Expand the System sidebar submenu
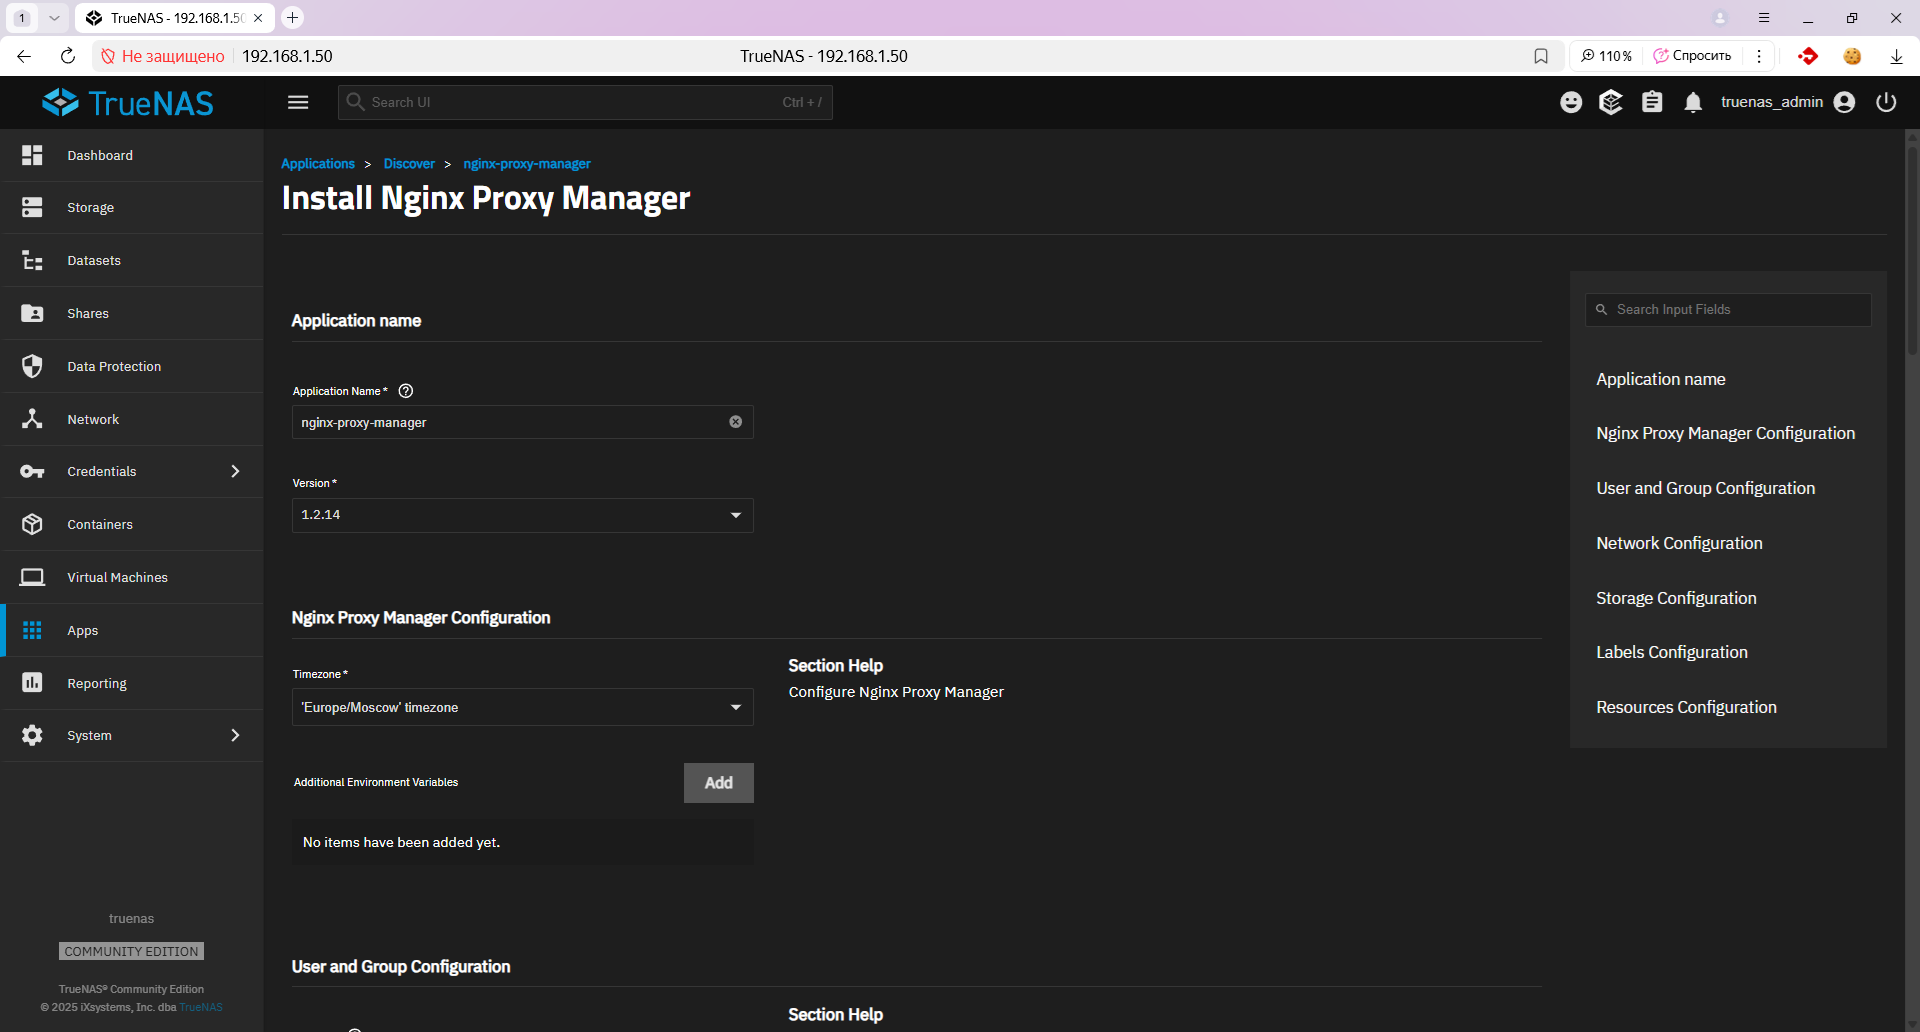This screenshot has width=1920, height=1032. 235,735
